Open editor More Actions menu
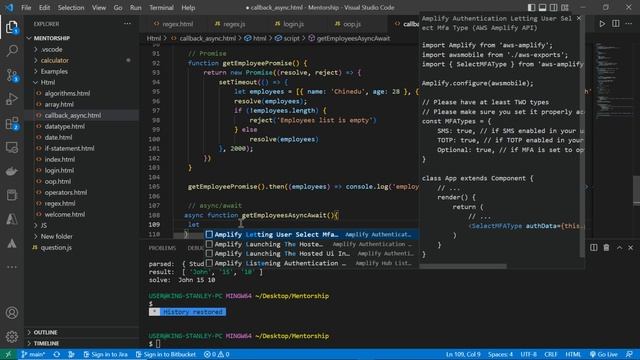 [x=629, y=24]
